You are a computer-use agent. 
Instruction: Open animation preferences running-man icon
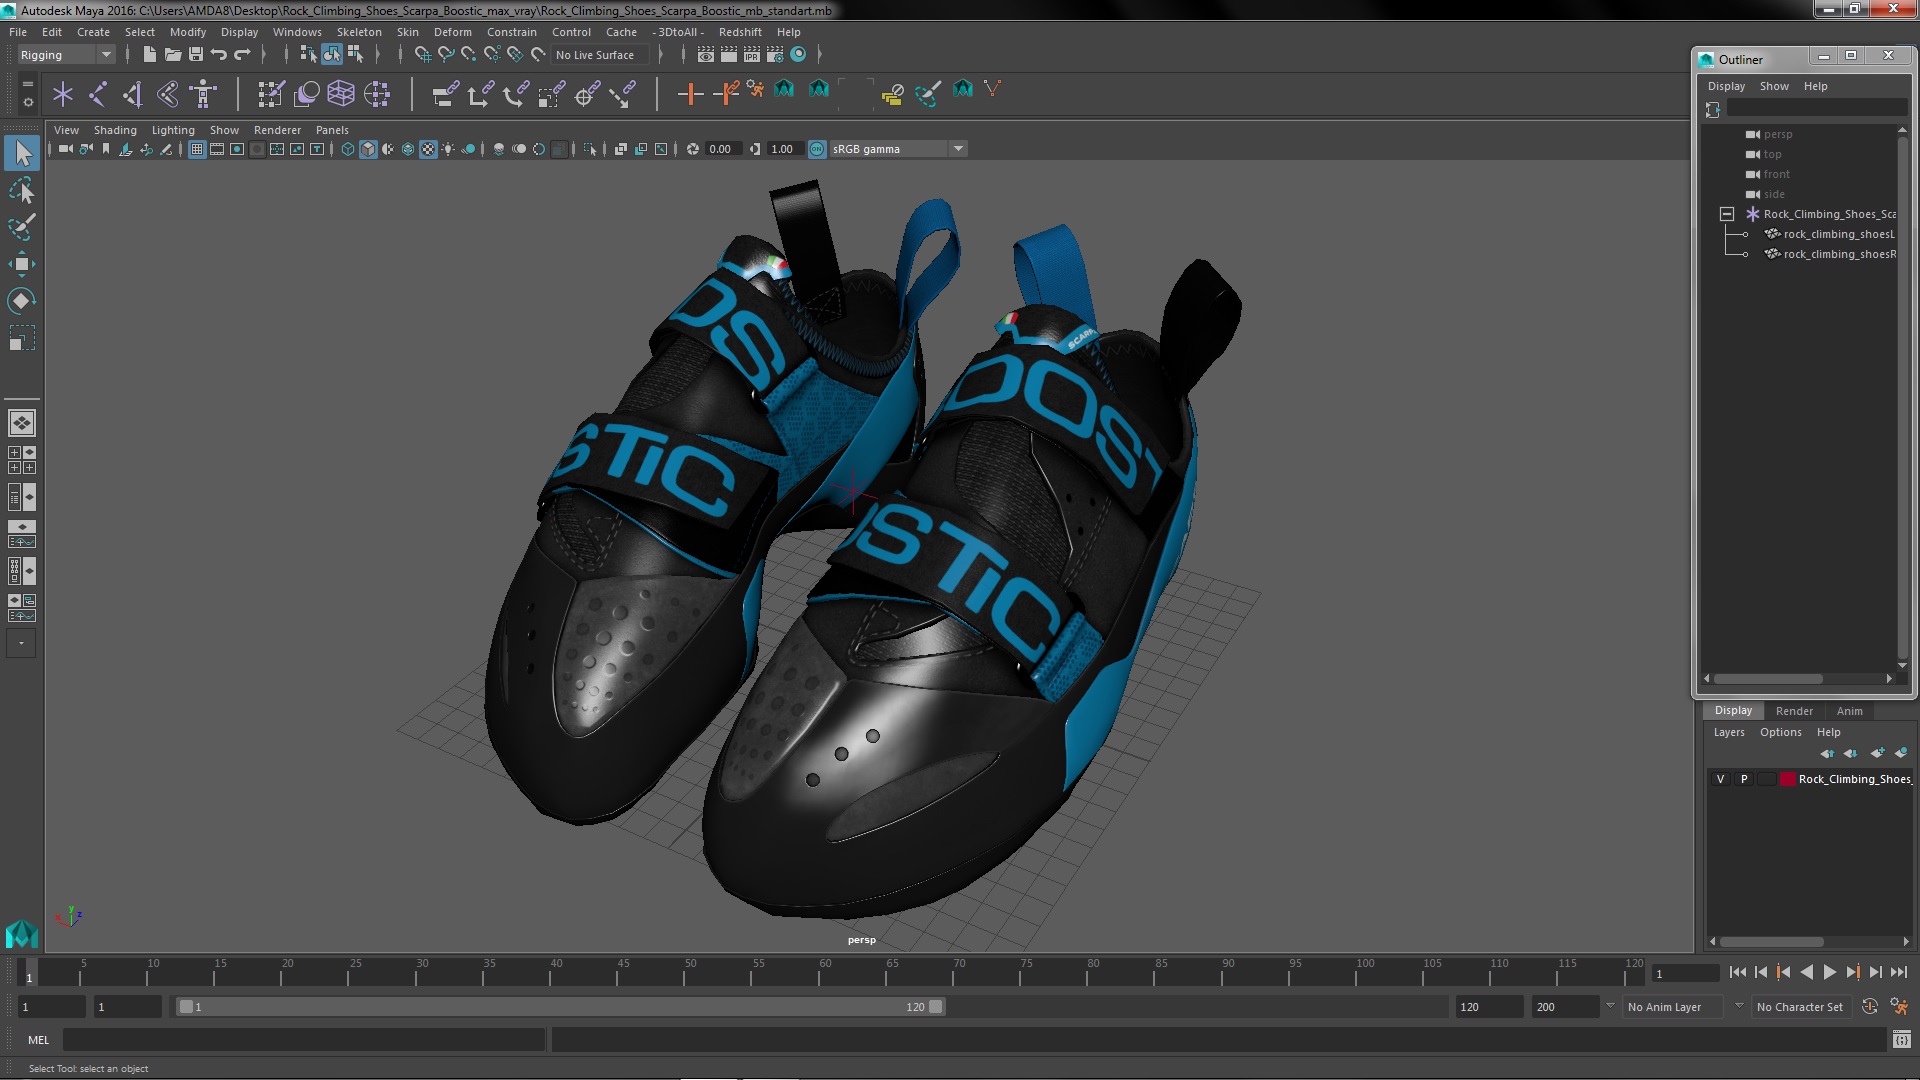click(x=1899, y=1007)
